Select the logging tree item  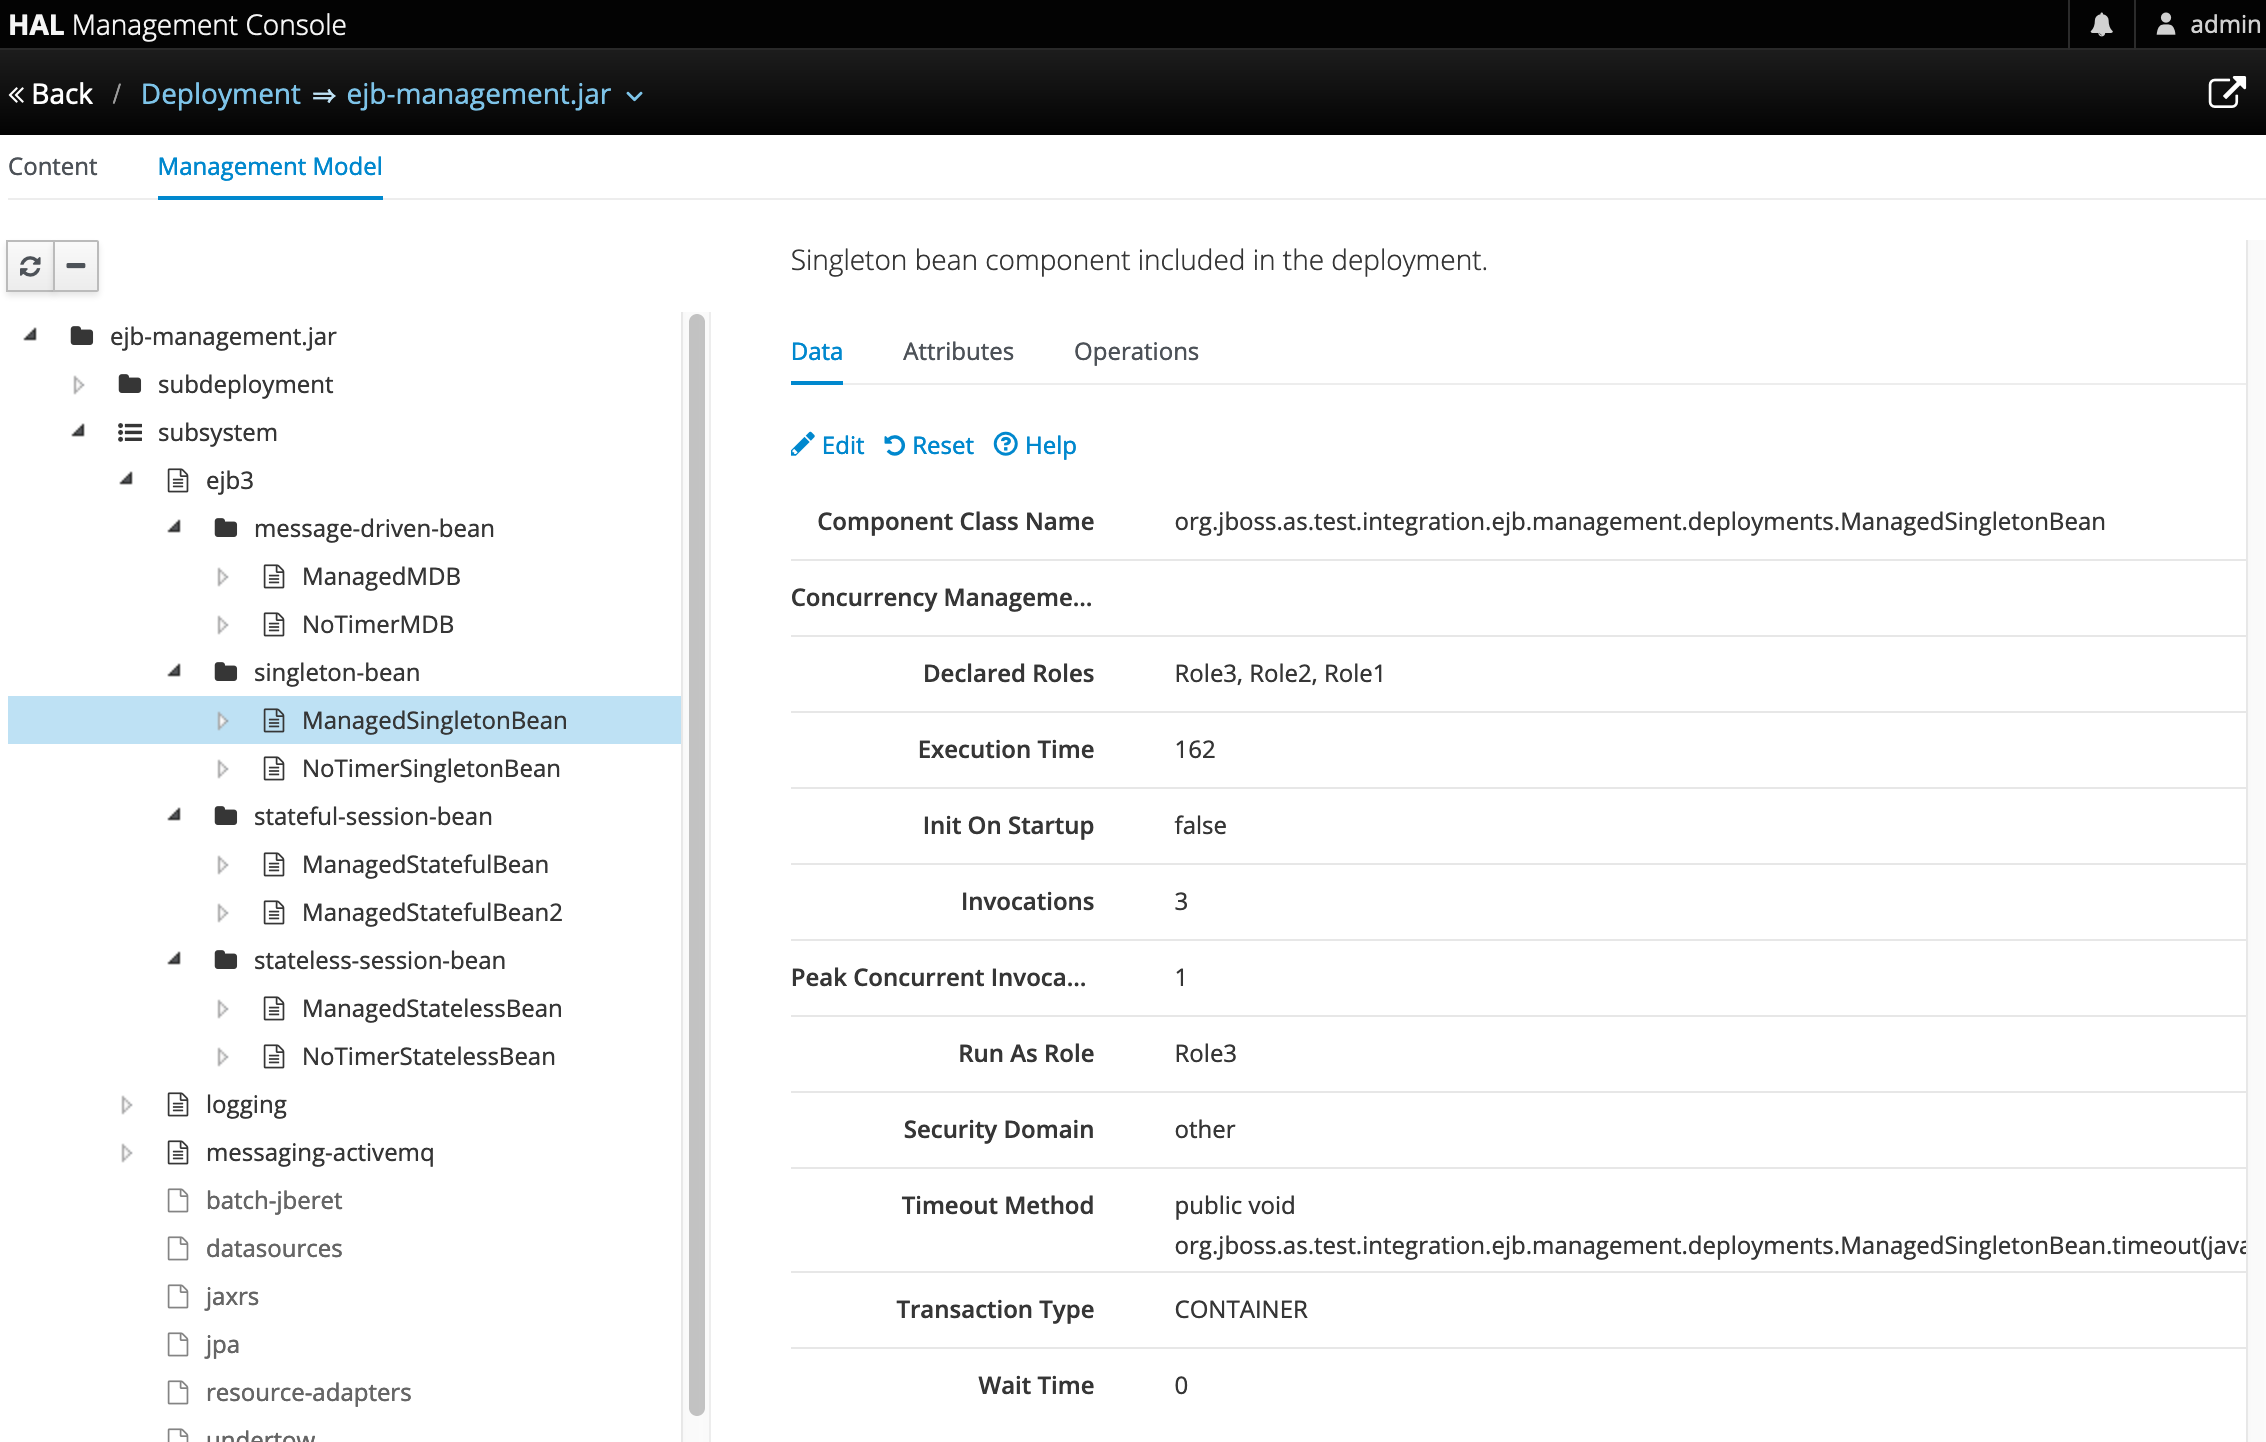click(x=245, y=1104)
